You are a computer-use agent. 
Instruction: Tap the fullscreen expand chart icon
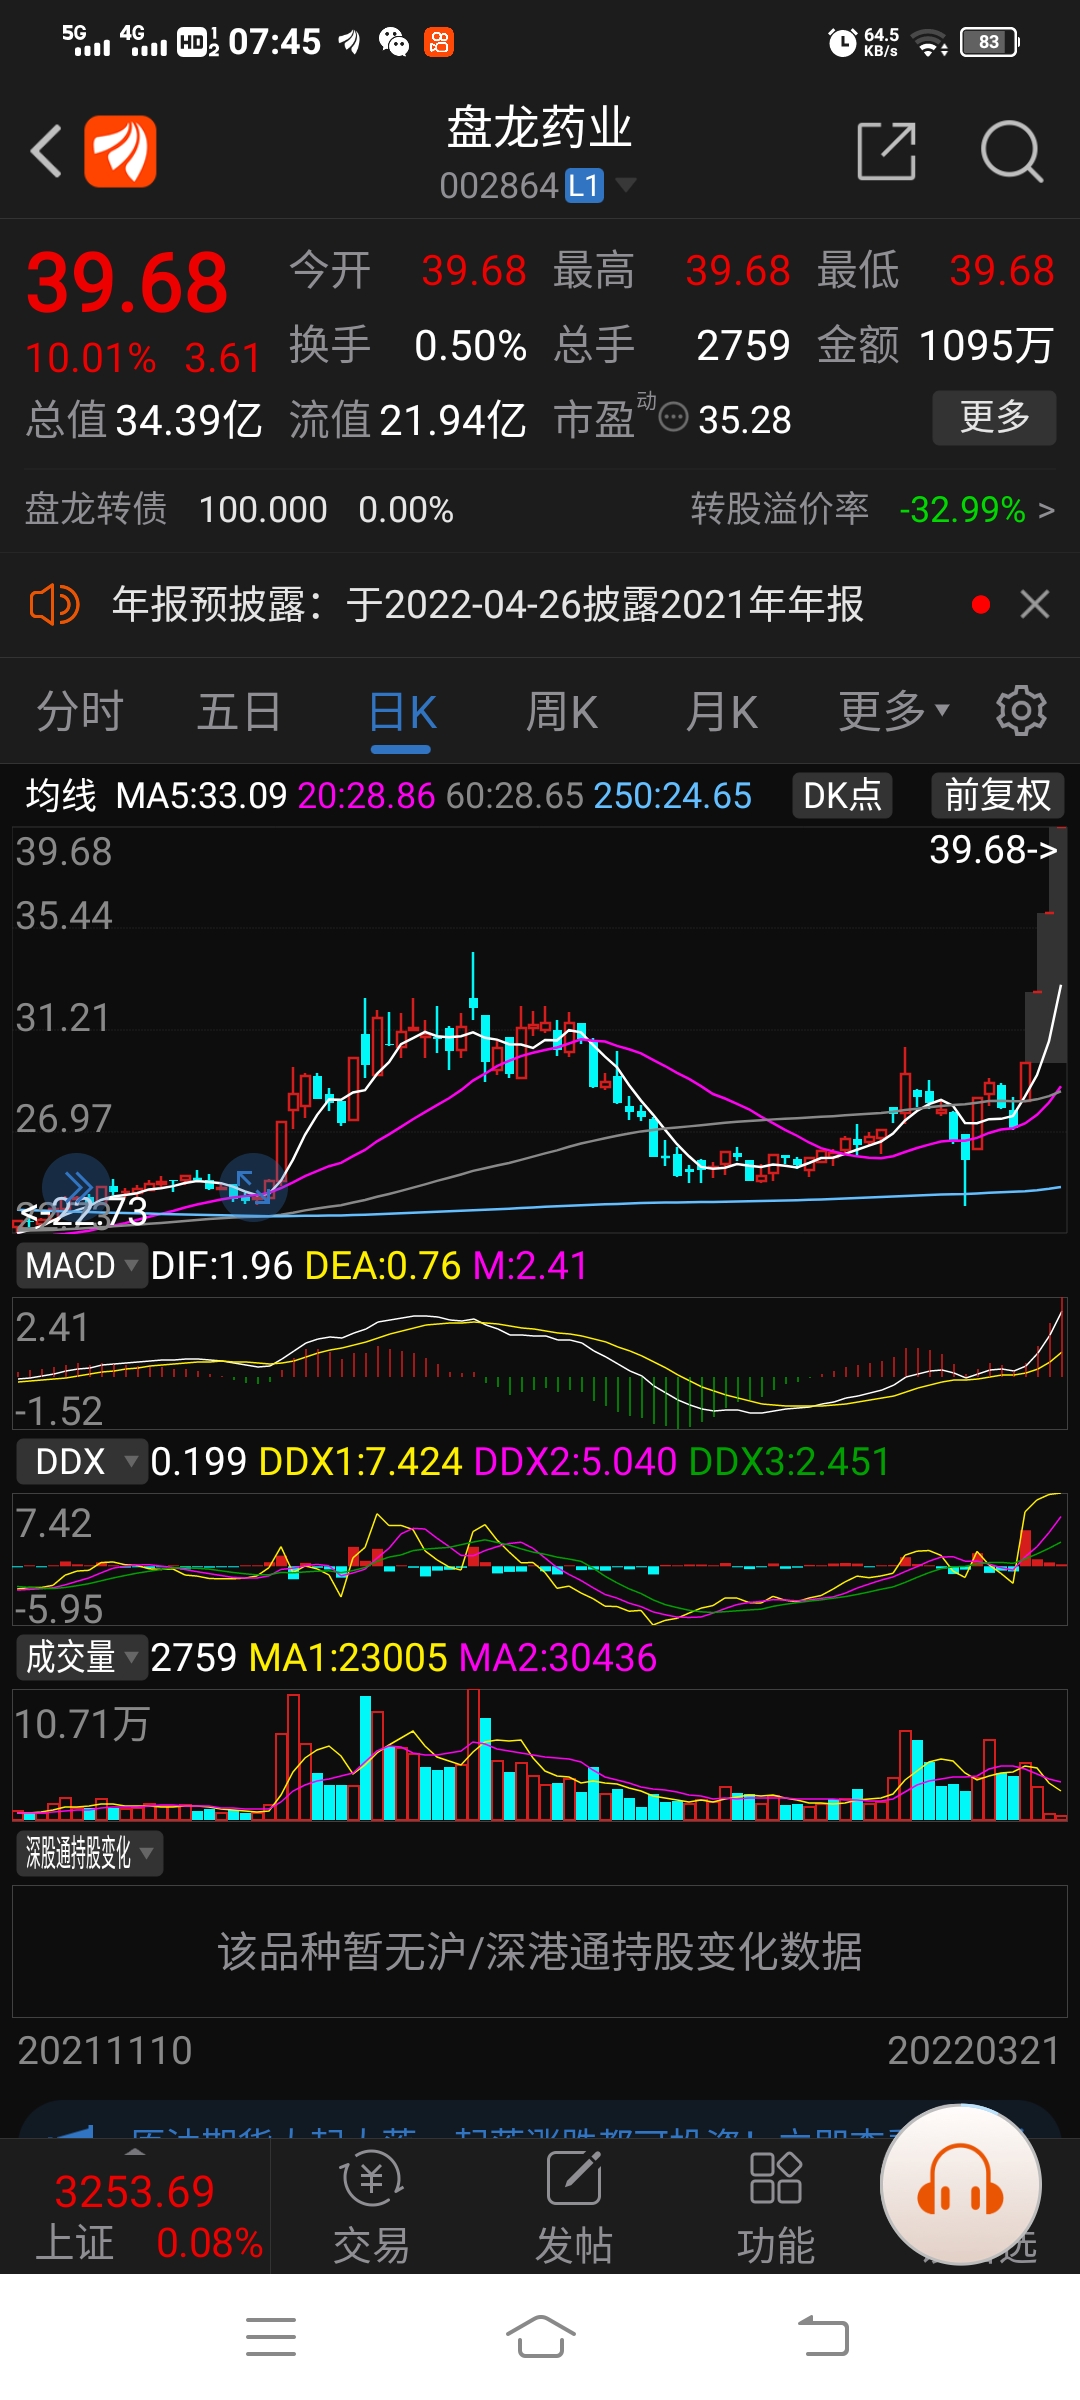(253, 1186)
